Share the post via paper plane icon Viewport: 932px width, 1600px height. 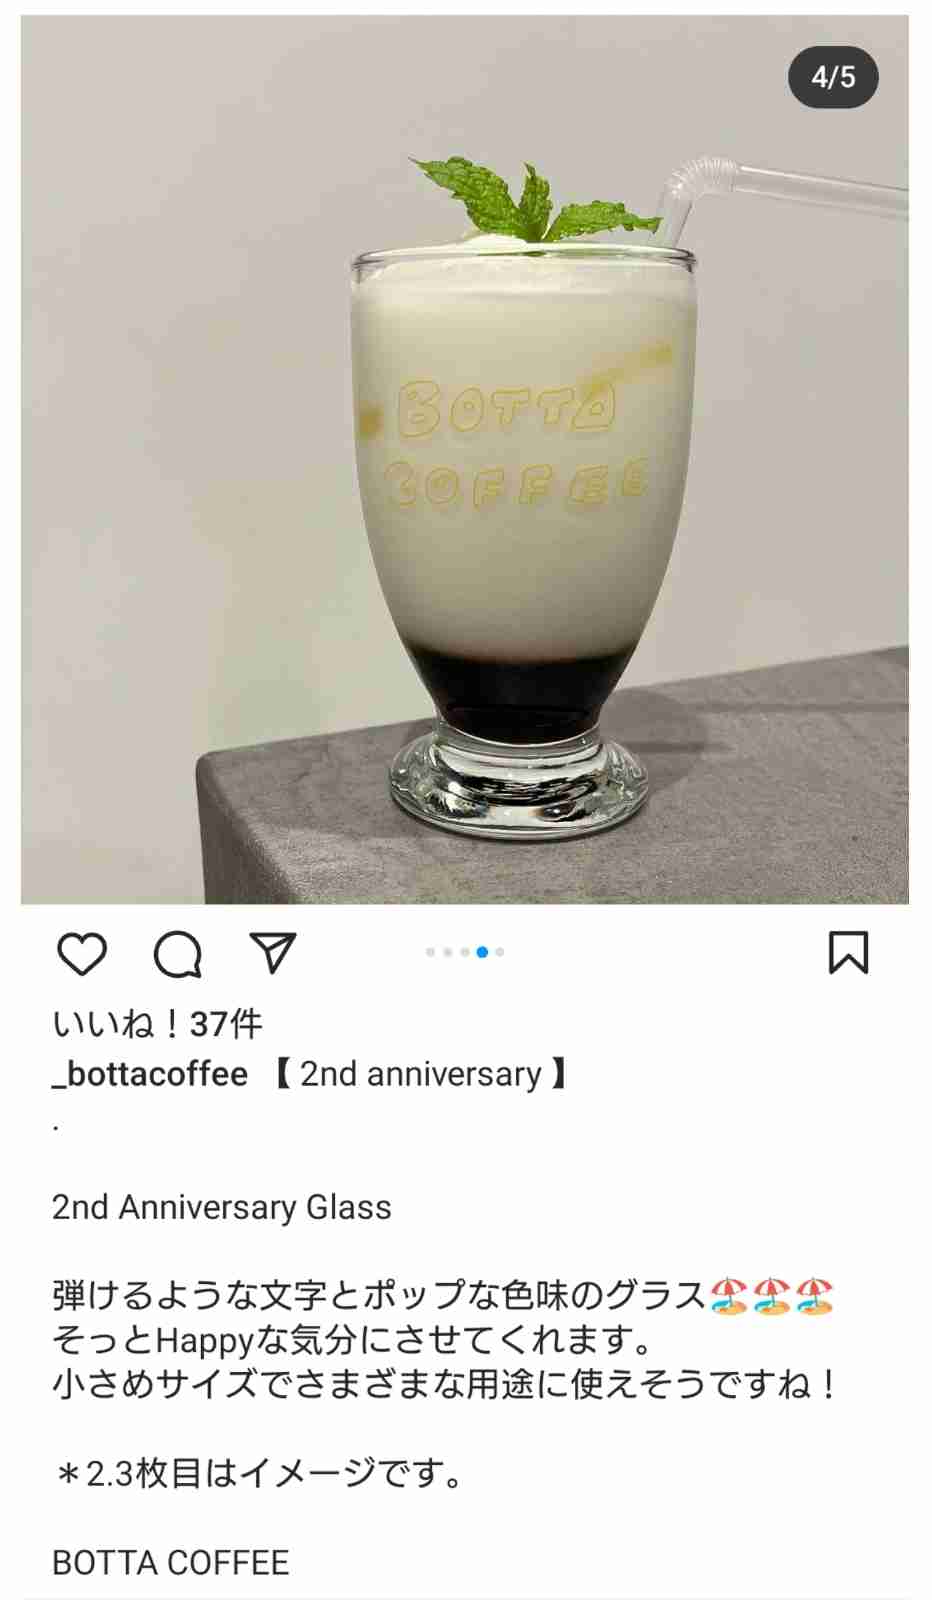[273, 953]
